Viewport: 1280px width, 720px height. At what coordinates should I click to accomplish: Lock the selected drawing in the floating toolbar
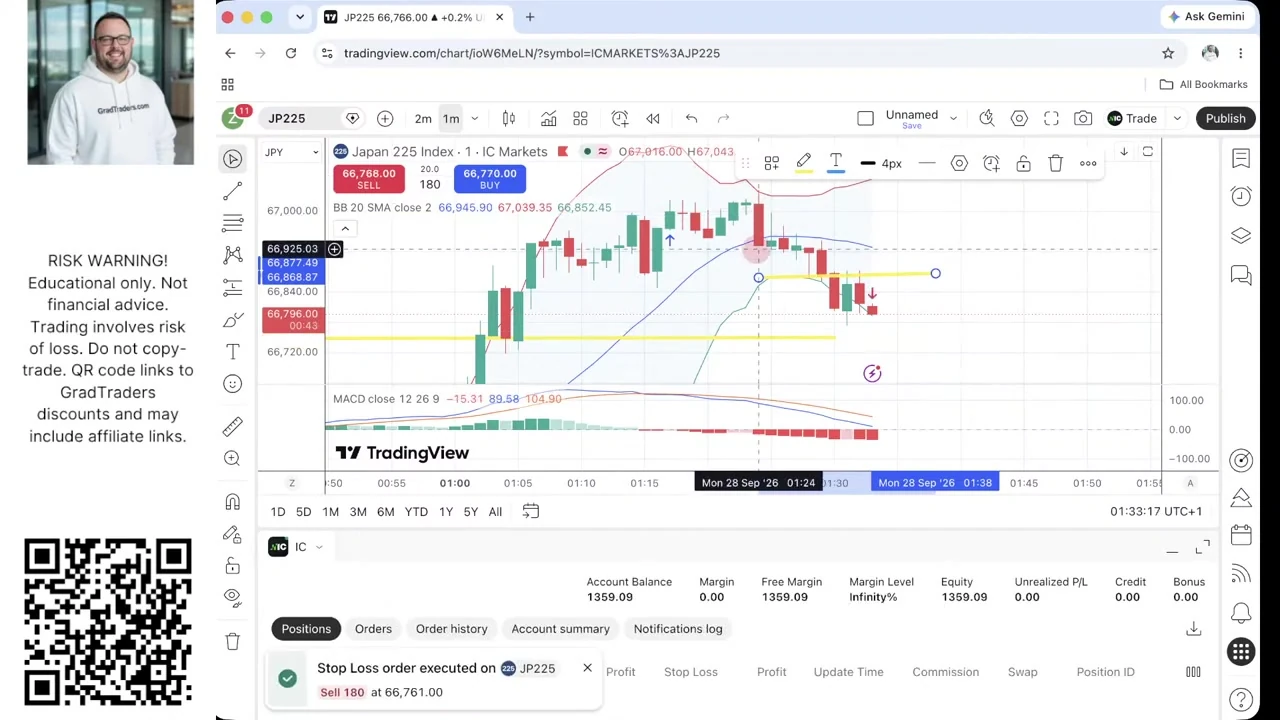1023,163
